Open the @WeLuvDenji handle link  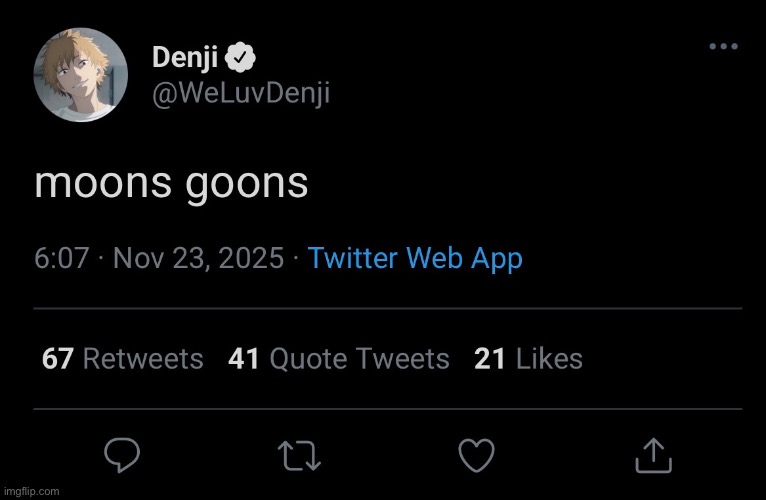(241, 93)
